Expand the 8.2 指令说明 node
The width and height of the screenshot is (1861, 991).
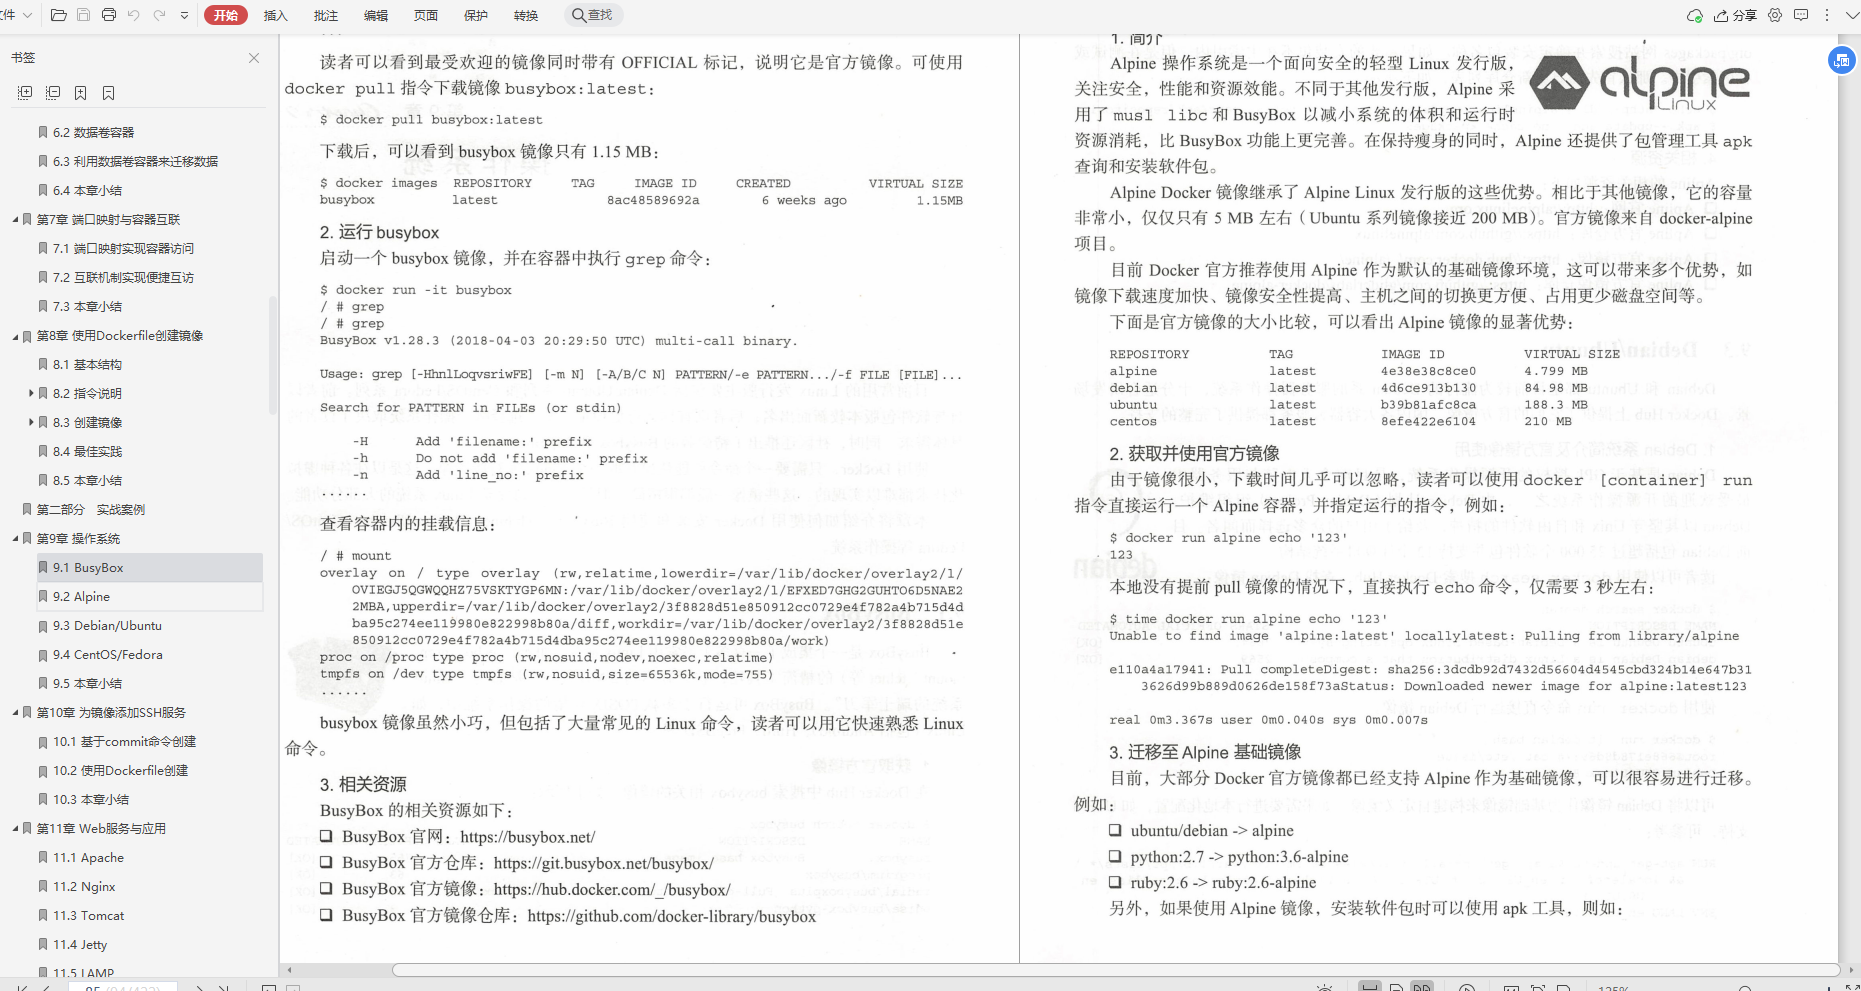(x=31, y=393)
